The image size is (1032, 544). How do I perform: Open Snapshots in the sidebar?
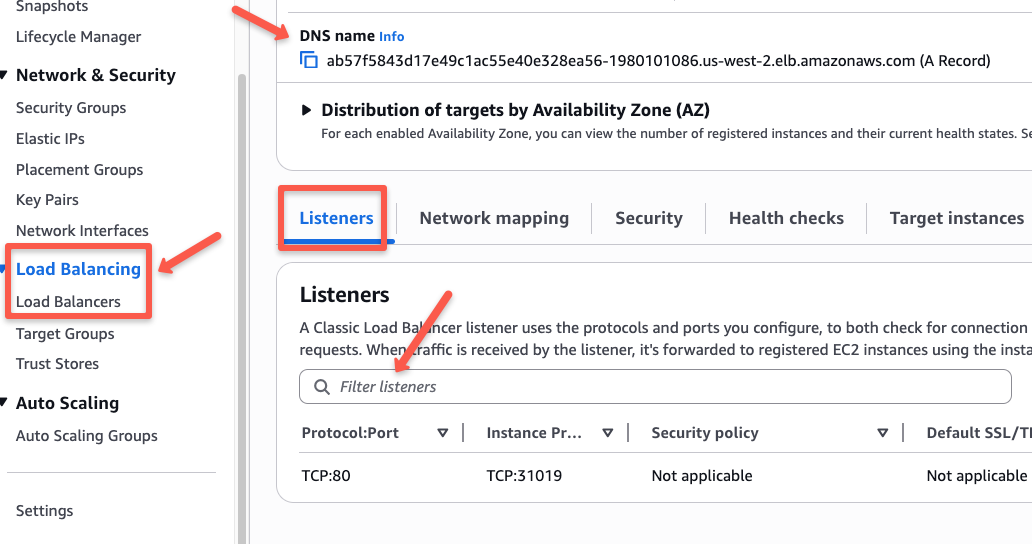pos(52,7)
